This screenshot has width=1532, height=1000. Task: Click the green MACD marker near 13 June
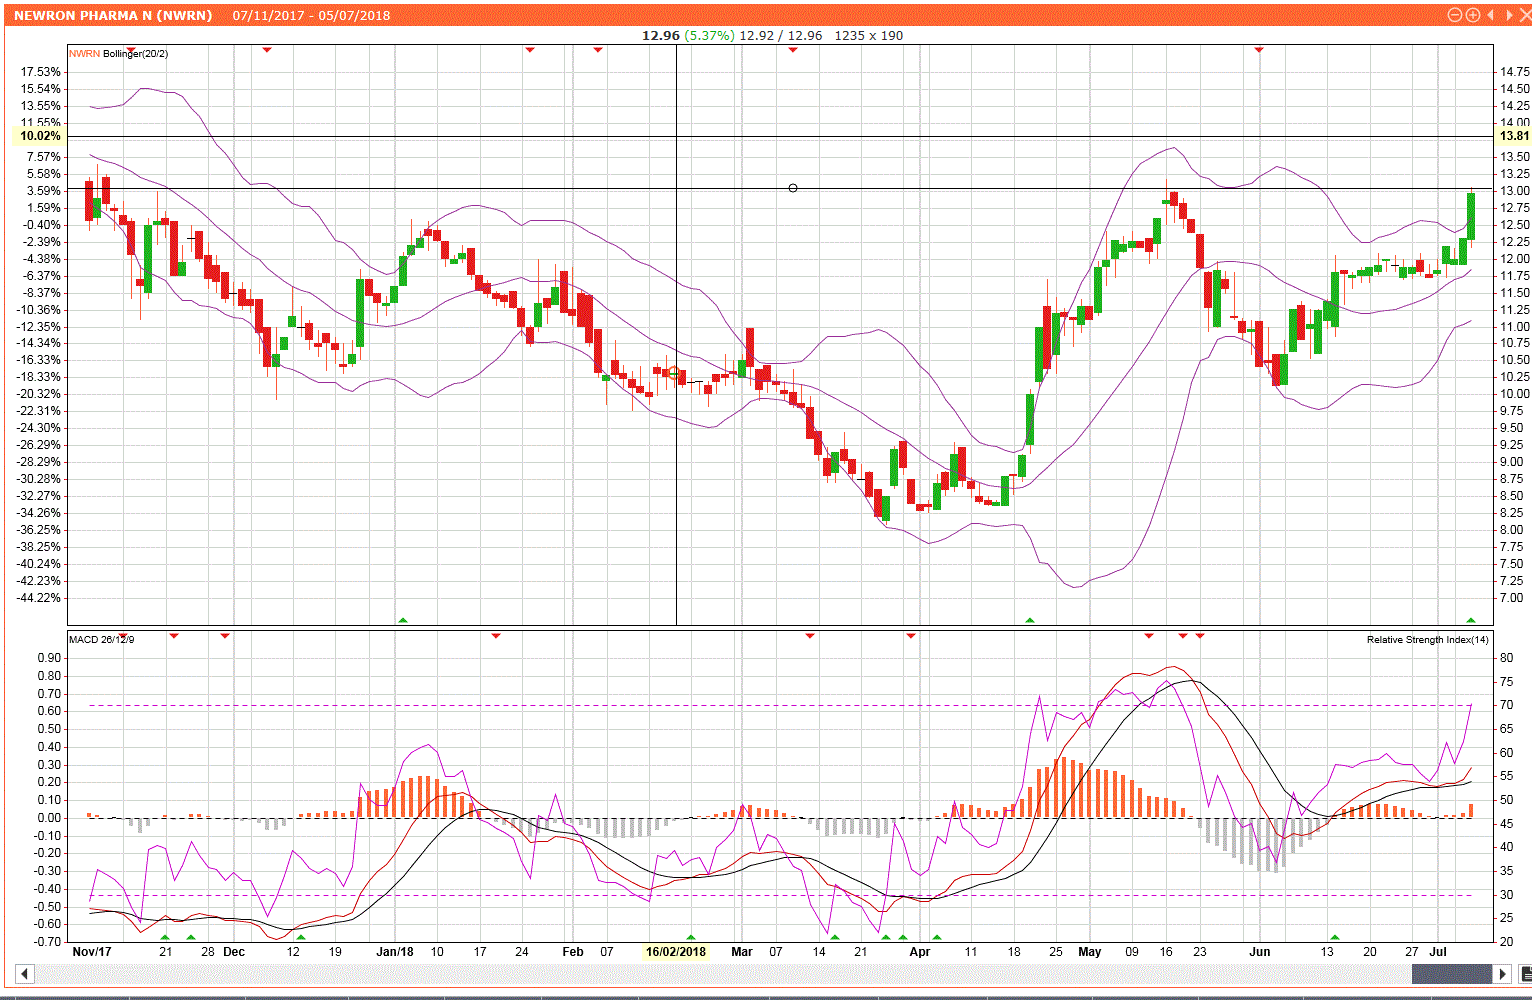[1335, 937]
